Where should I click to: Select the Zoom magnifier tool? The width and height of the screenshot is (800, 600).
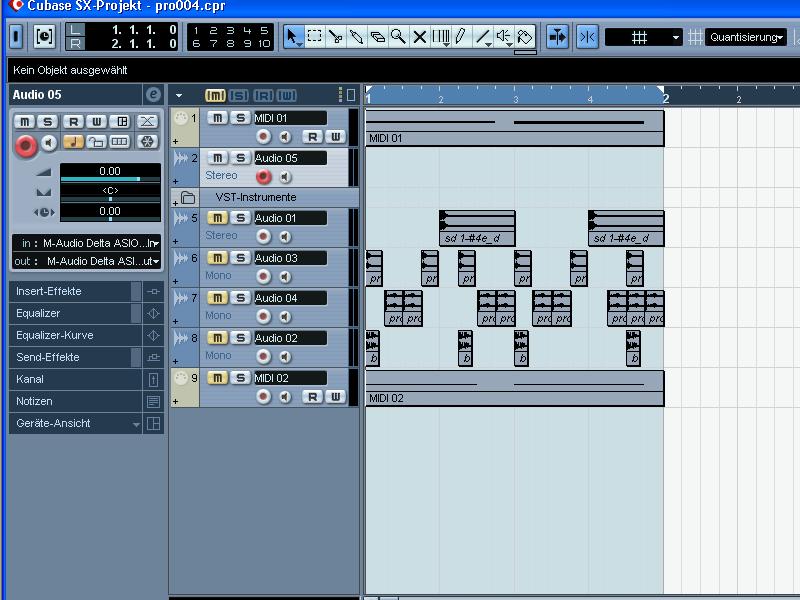click(x=398, y=37)
